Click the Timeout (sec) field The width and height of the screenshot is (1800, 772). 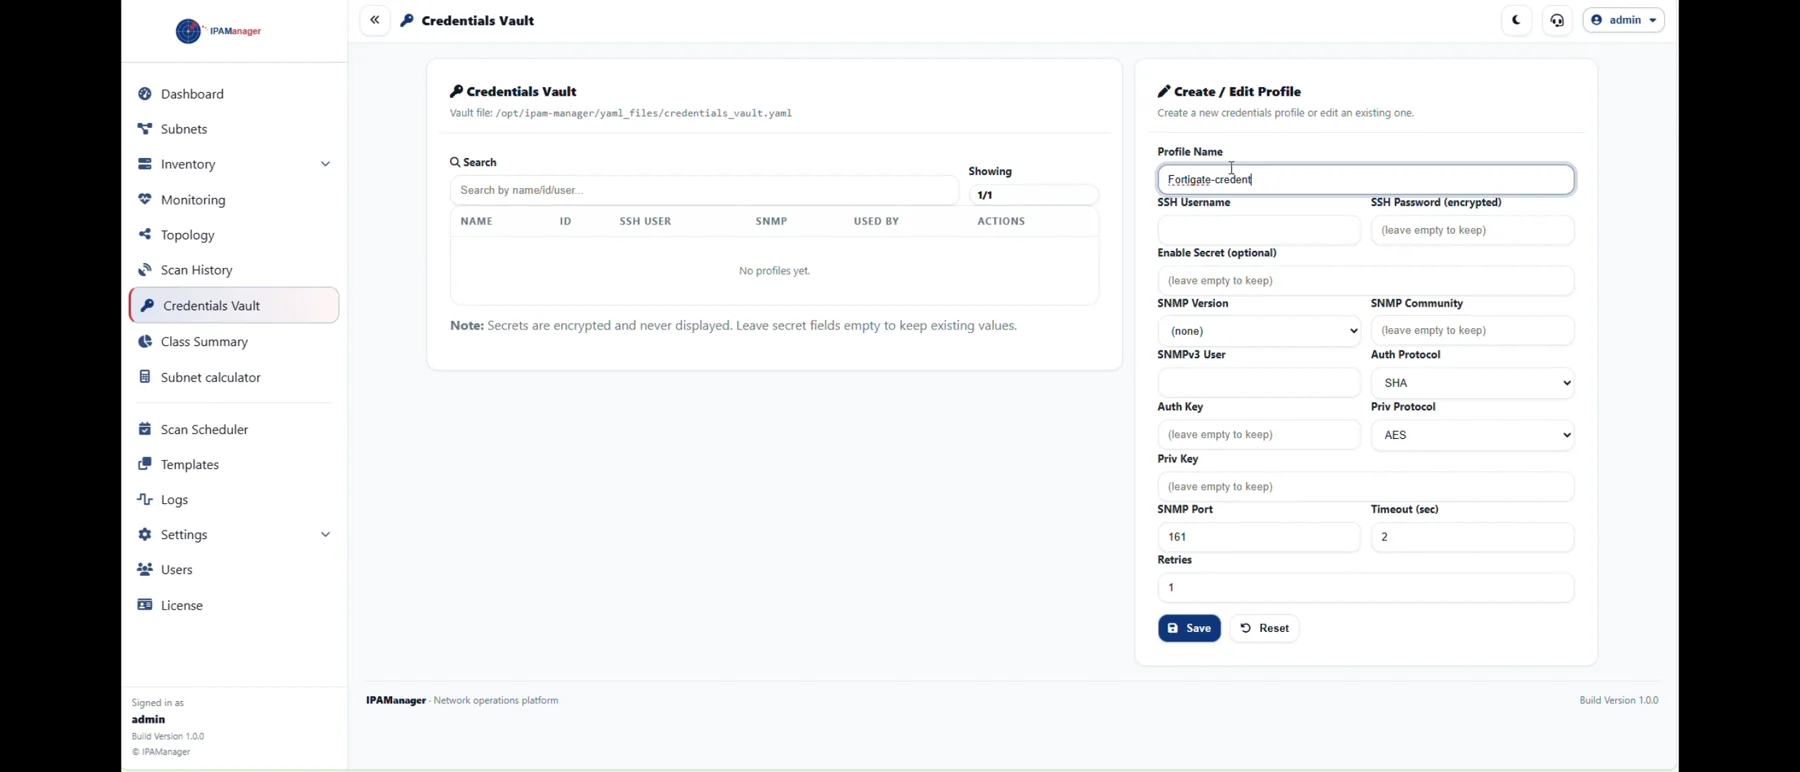tap(1472, 537)
